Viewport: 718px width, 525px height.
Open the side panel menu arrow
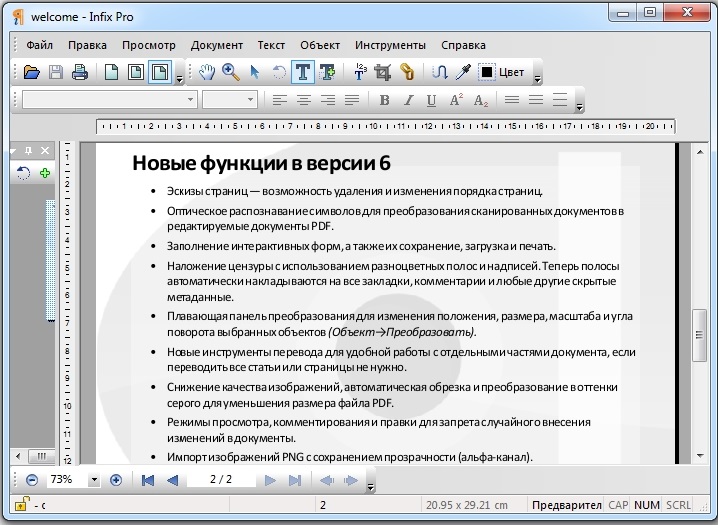tap(13, 150)
